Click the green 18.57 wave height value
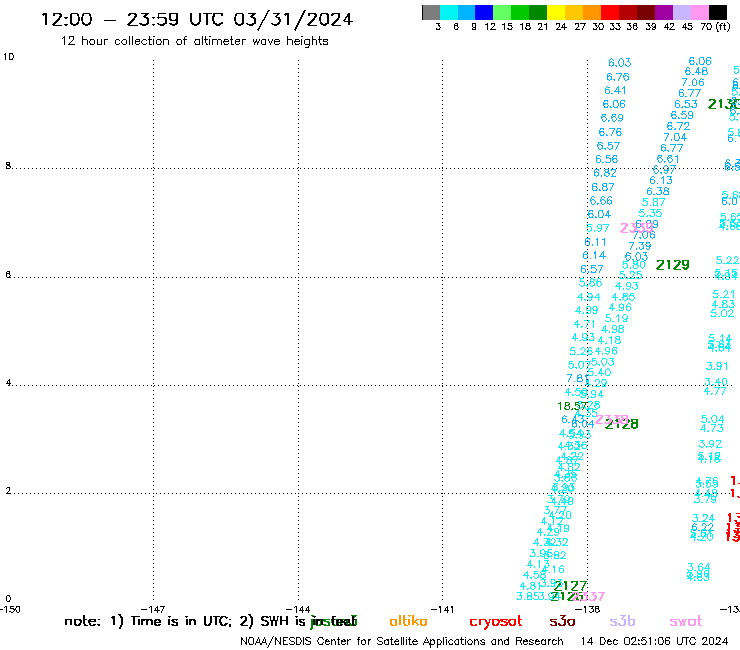 [x=572, y=406]
